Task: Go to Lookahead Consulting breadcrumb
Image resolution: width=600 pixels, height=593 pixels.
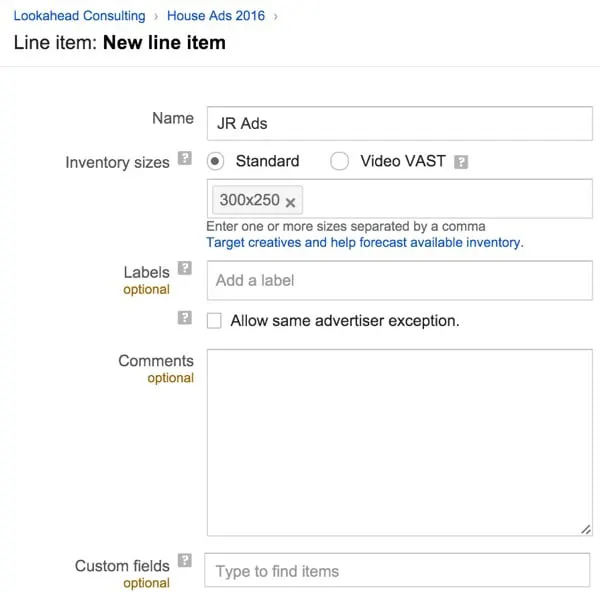Action: [79, 16]
